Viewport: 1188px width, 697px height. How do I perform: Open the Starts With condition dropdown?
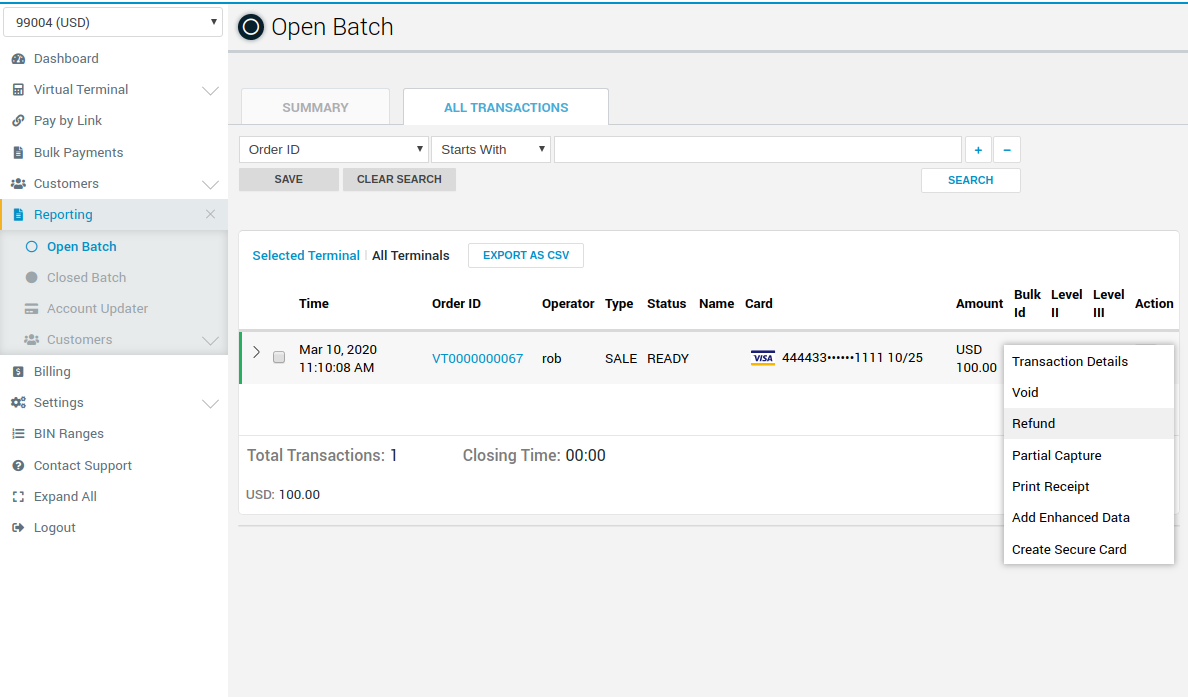click(491, 150)
